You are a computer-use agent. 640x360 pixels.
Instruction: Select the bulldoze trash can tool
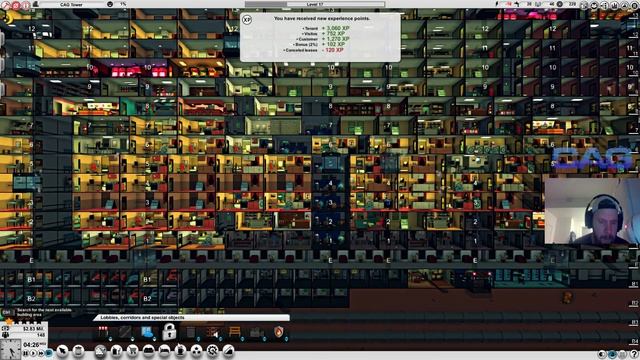pos(78,351)
